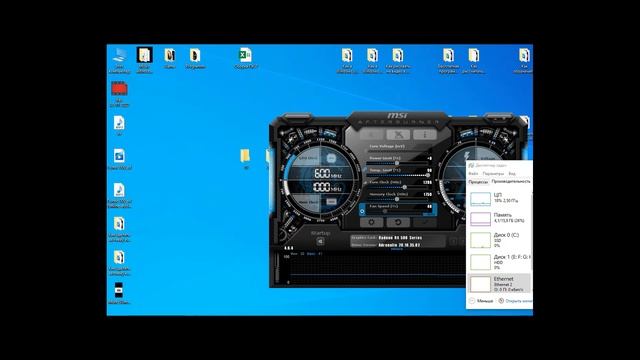Open the Вид menu in Task Manager

(512, 174)
